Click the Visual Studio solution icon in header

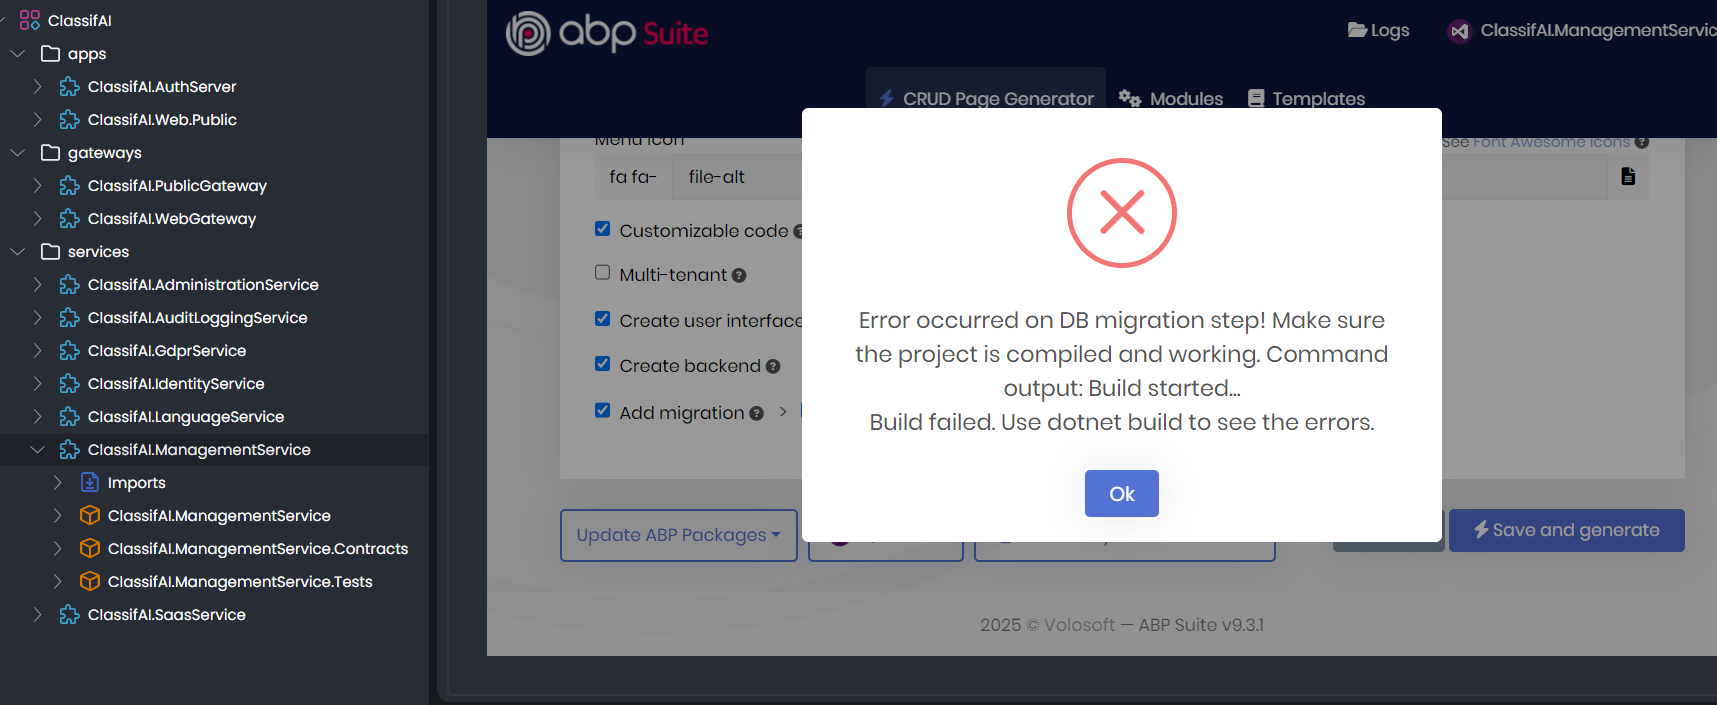[1460, 31]
